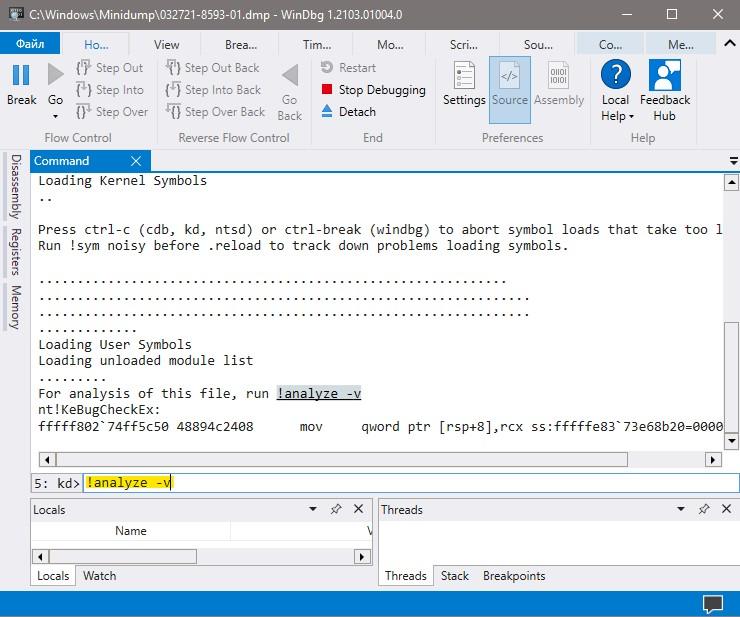Click command output horizontal scroll right arrow
Viewport: 740px width, 617px height.
coord(713,459)
